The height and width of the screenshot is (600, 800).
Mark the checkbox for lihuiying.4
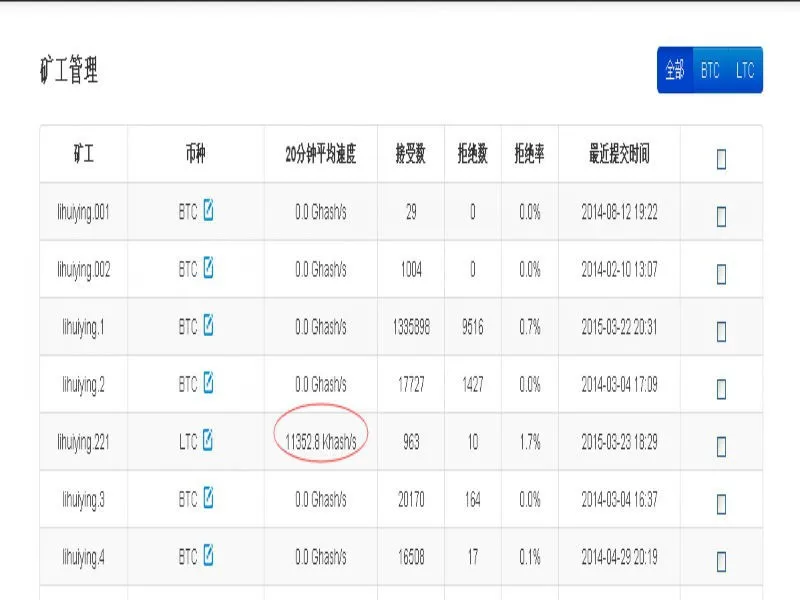point(721,562)
